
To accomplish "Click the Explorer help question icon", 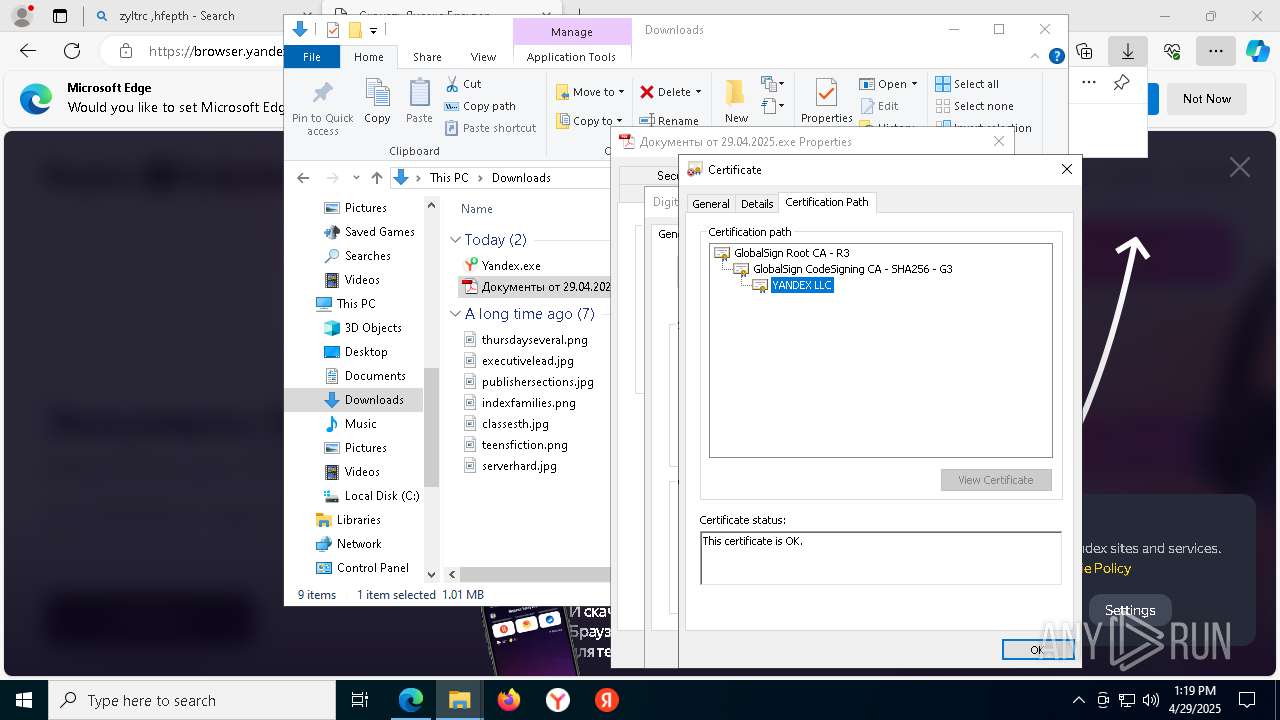I will [1056, 57].
